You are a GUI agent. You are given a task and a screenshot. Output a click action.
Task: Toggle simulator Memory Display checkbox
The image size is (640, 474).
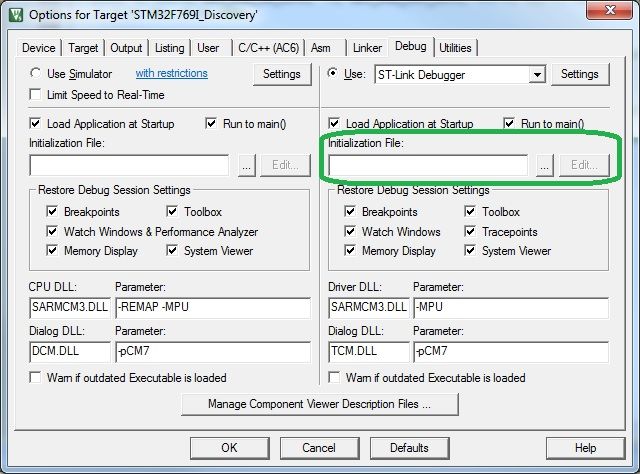pos(52,250)
